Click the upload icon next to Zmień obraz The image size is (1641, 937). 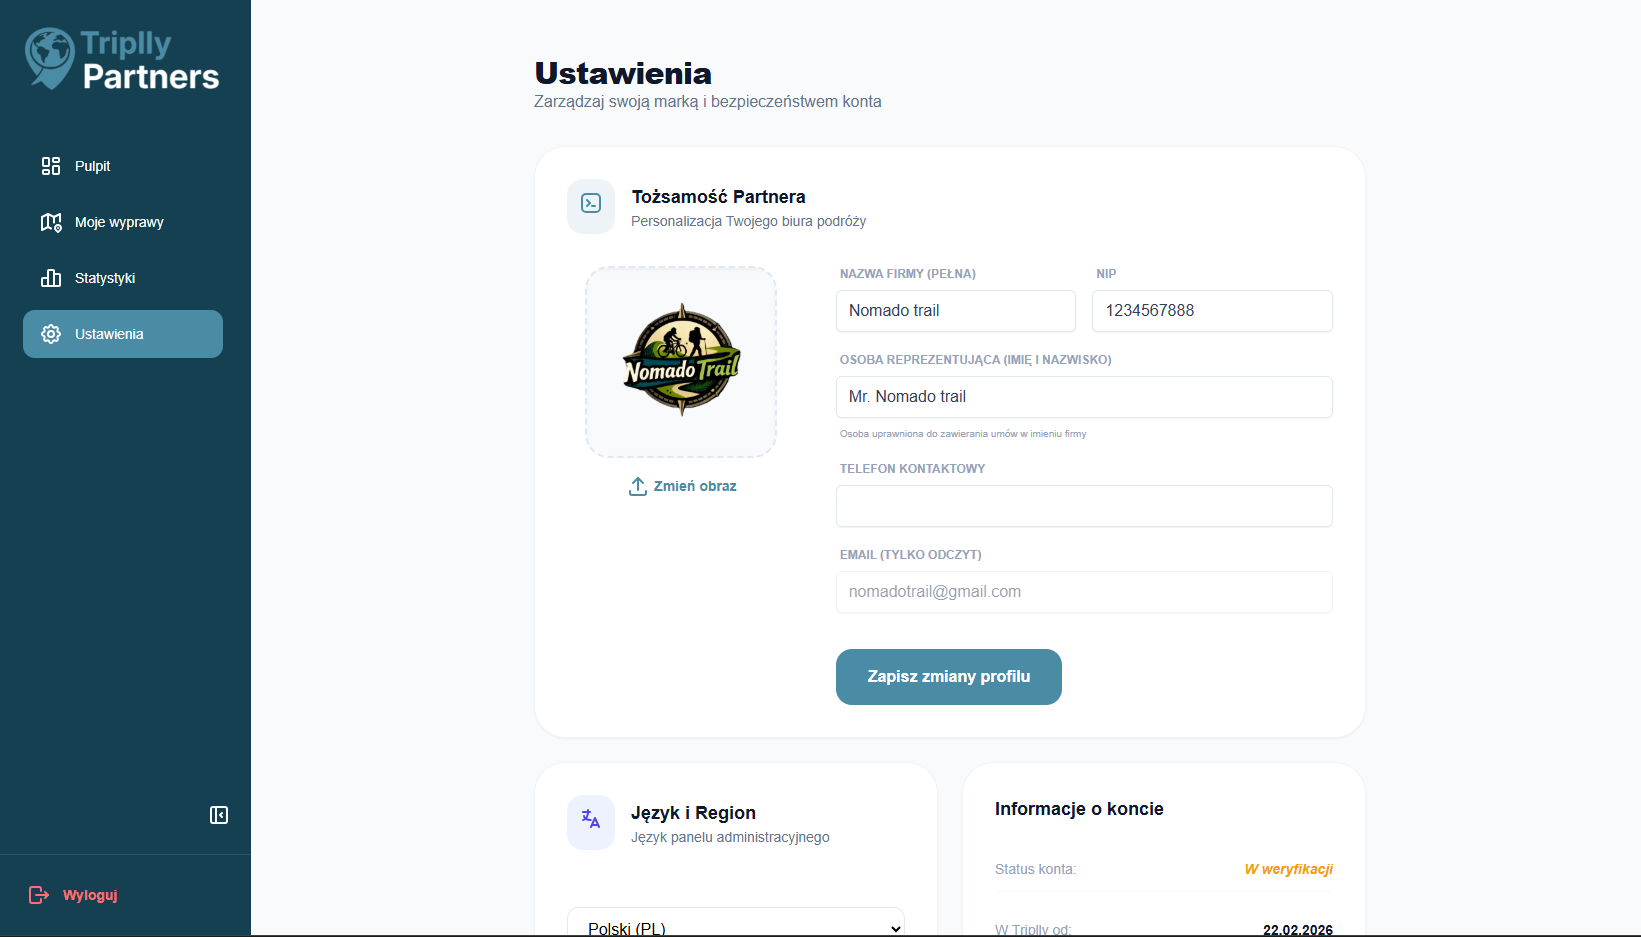637,485
